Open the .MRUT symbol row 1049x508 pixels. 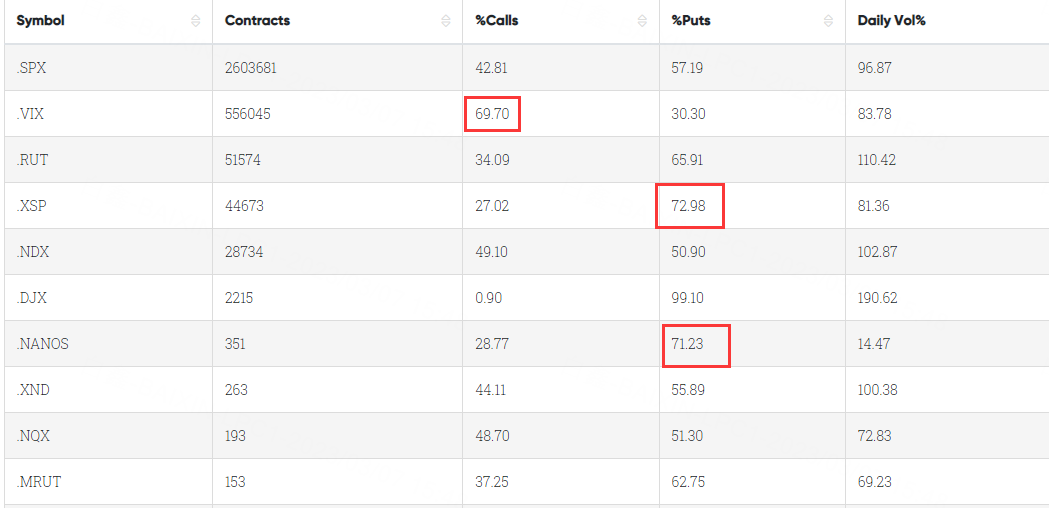point(38,482)
